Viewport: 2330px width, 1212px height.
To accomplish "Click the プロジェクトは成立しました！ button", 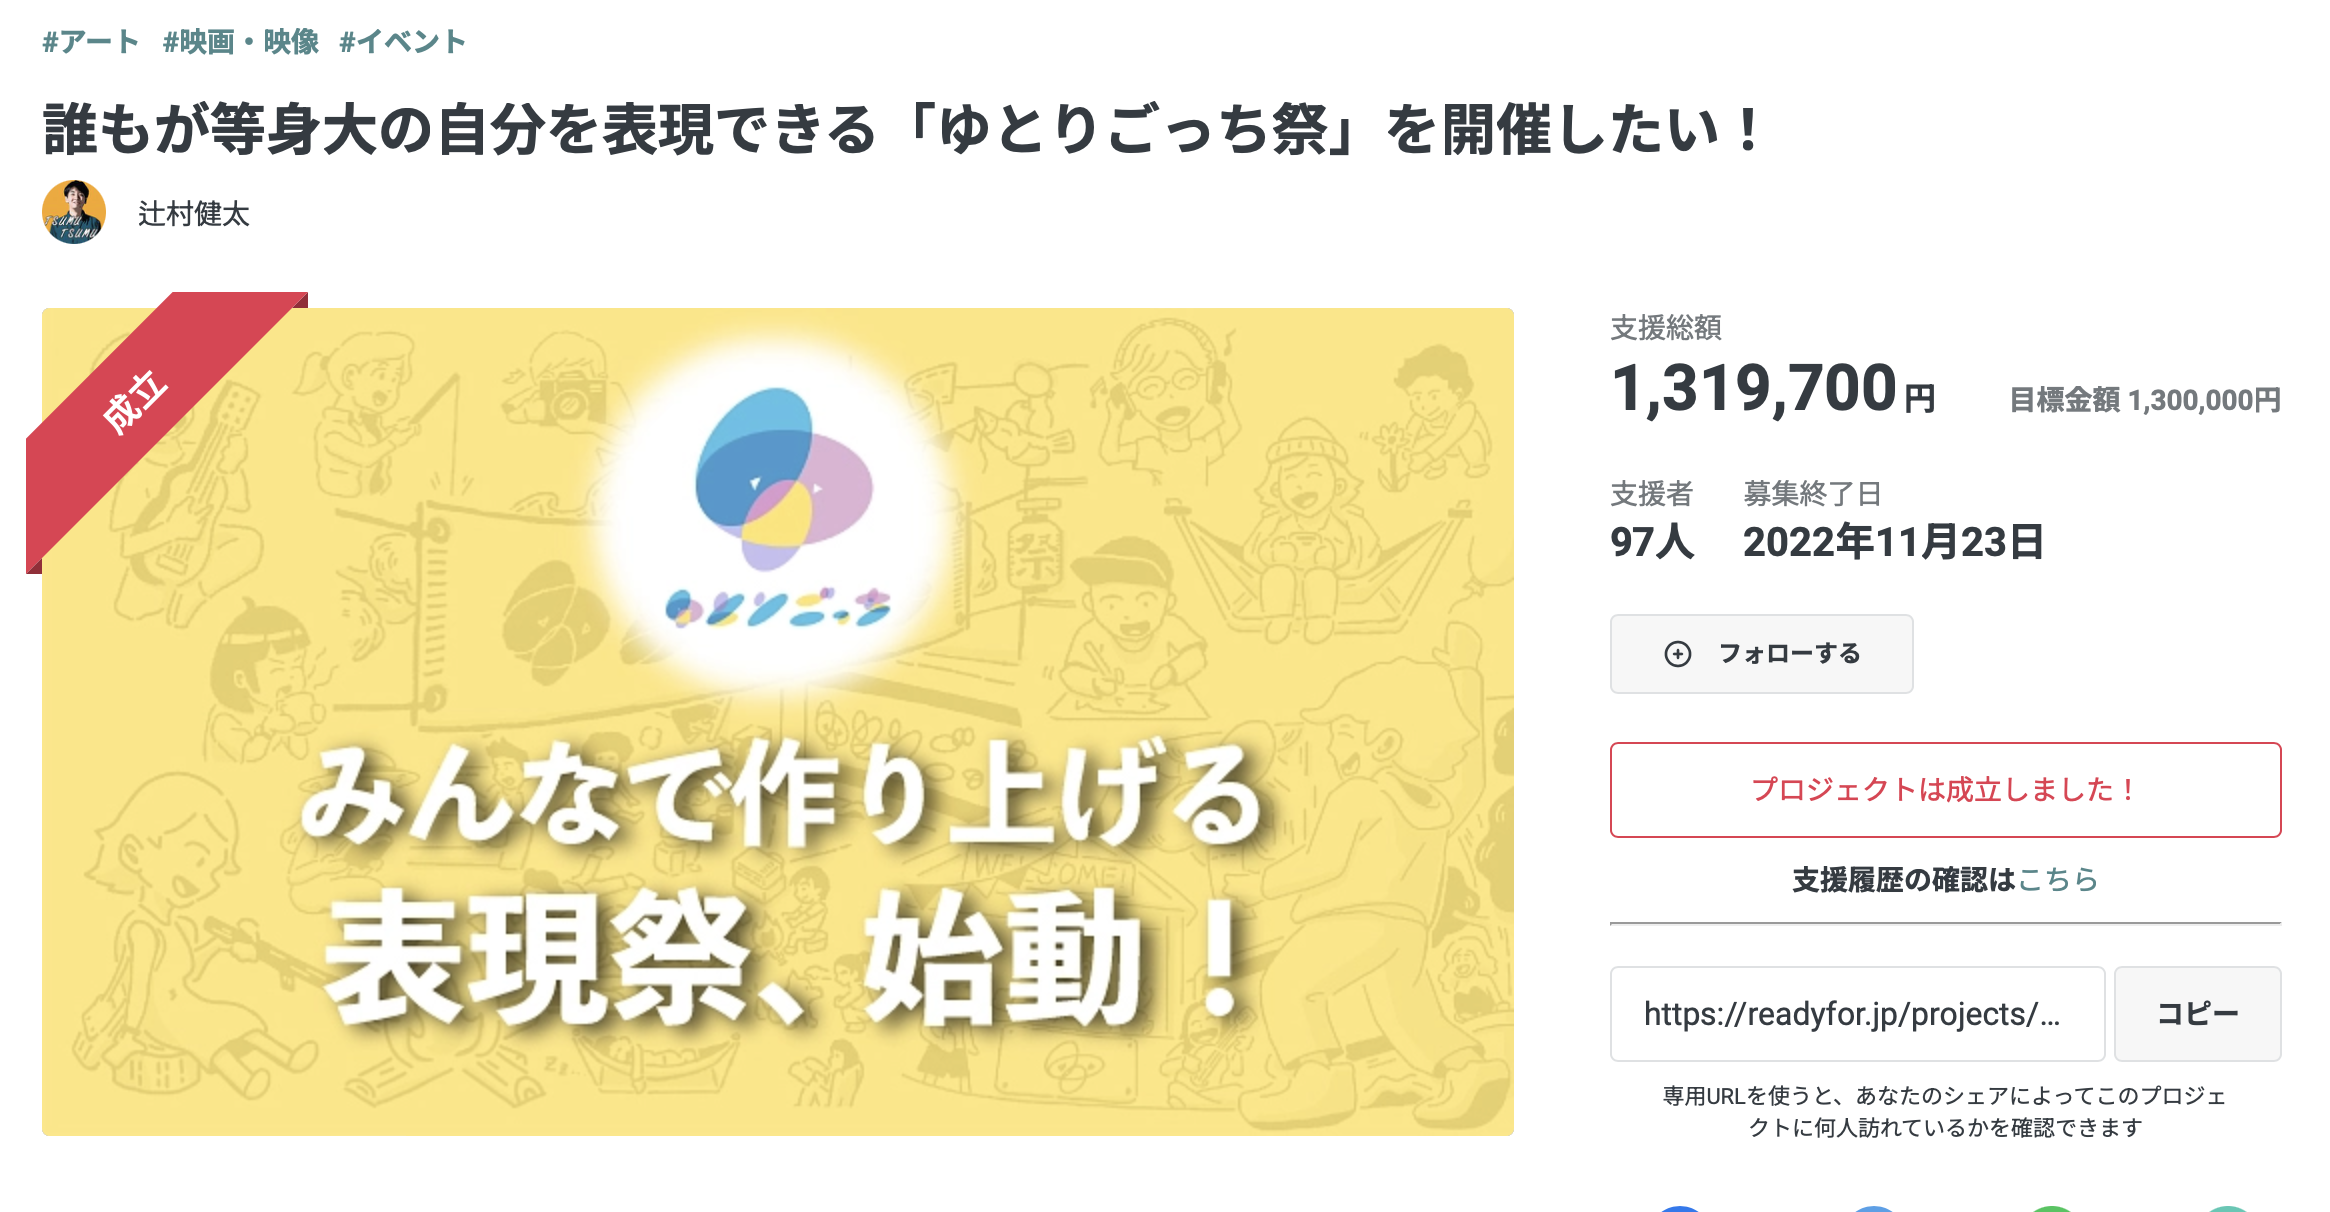I will click(1945, 790).
